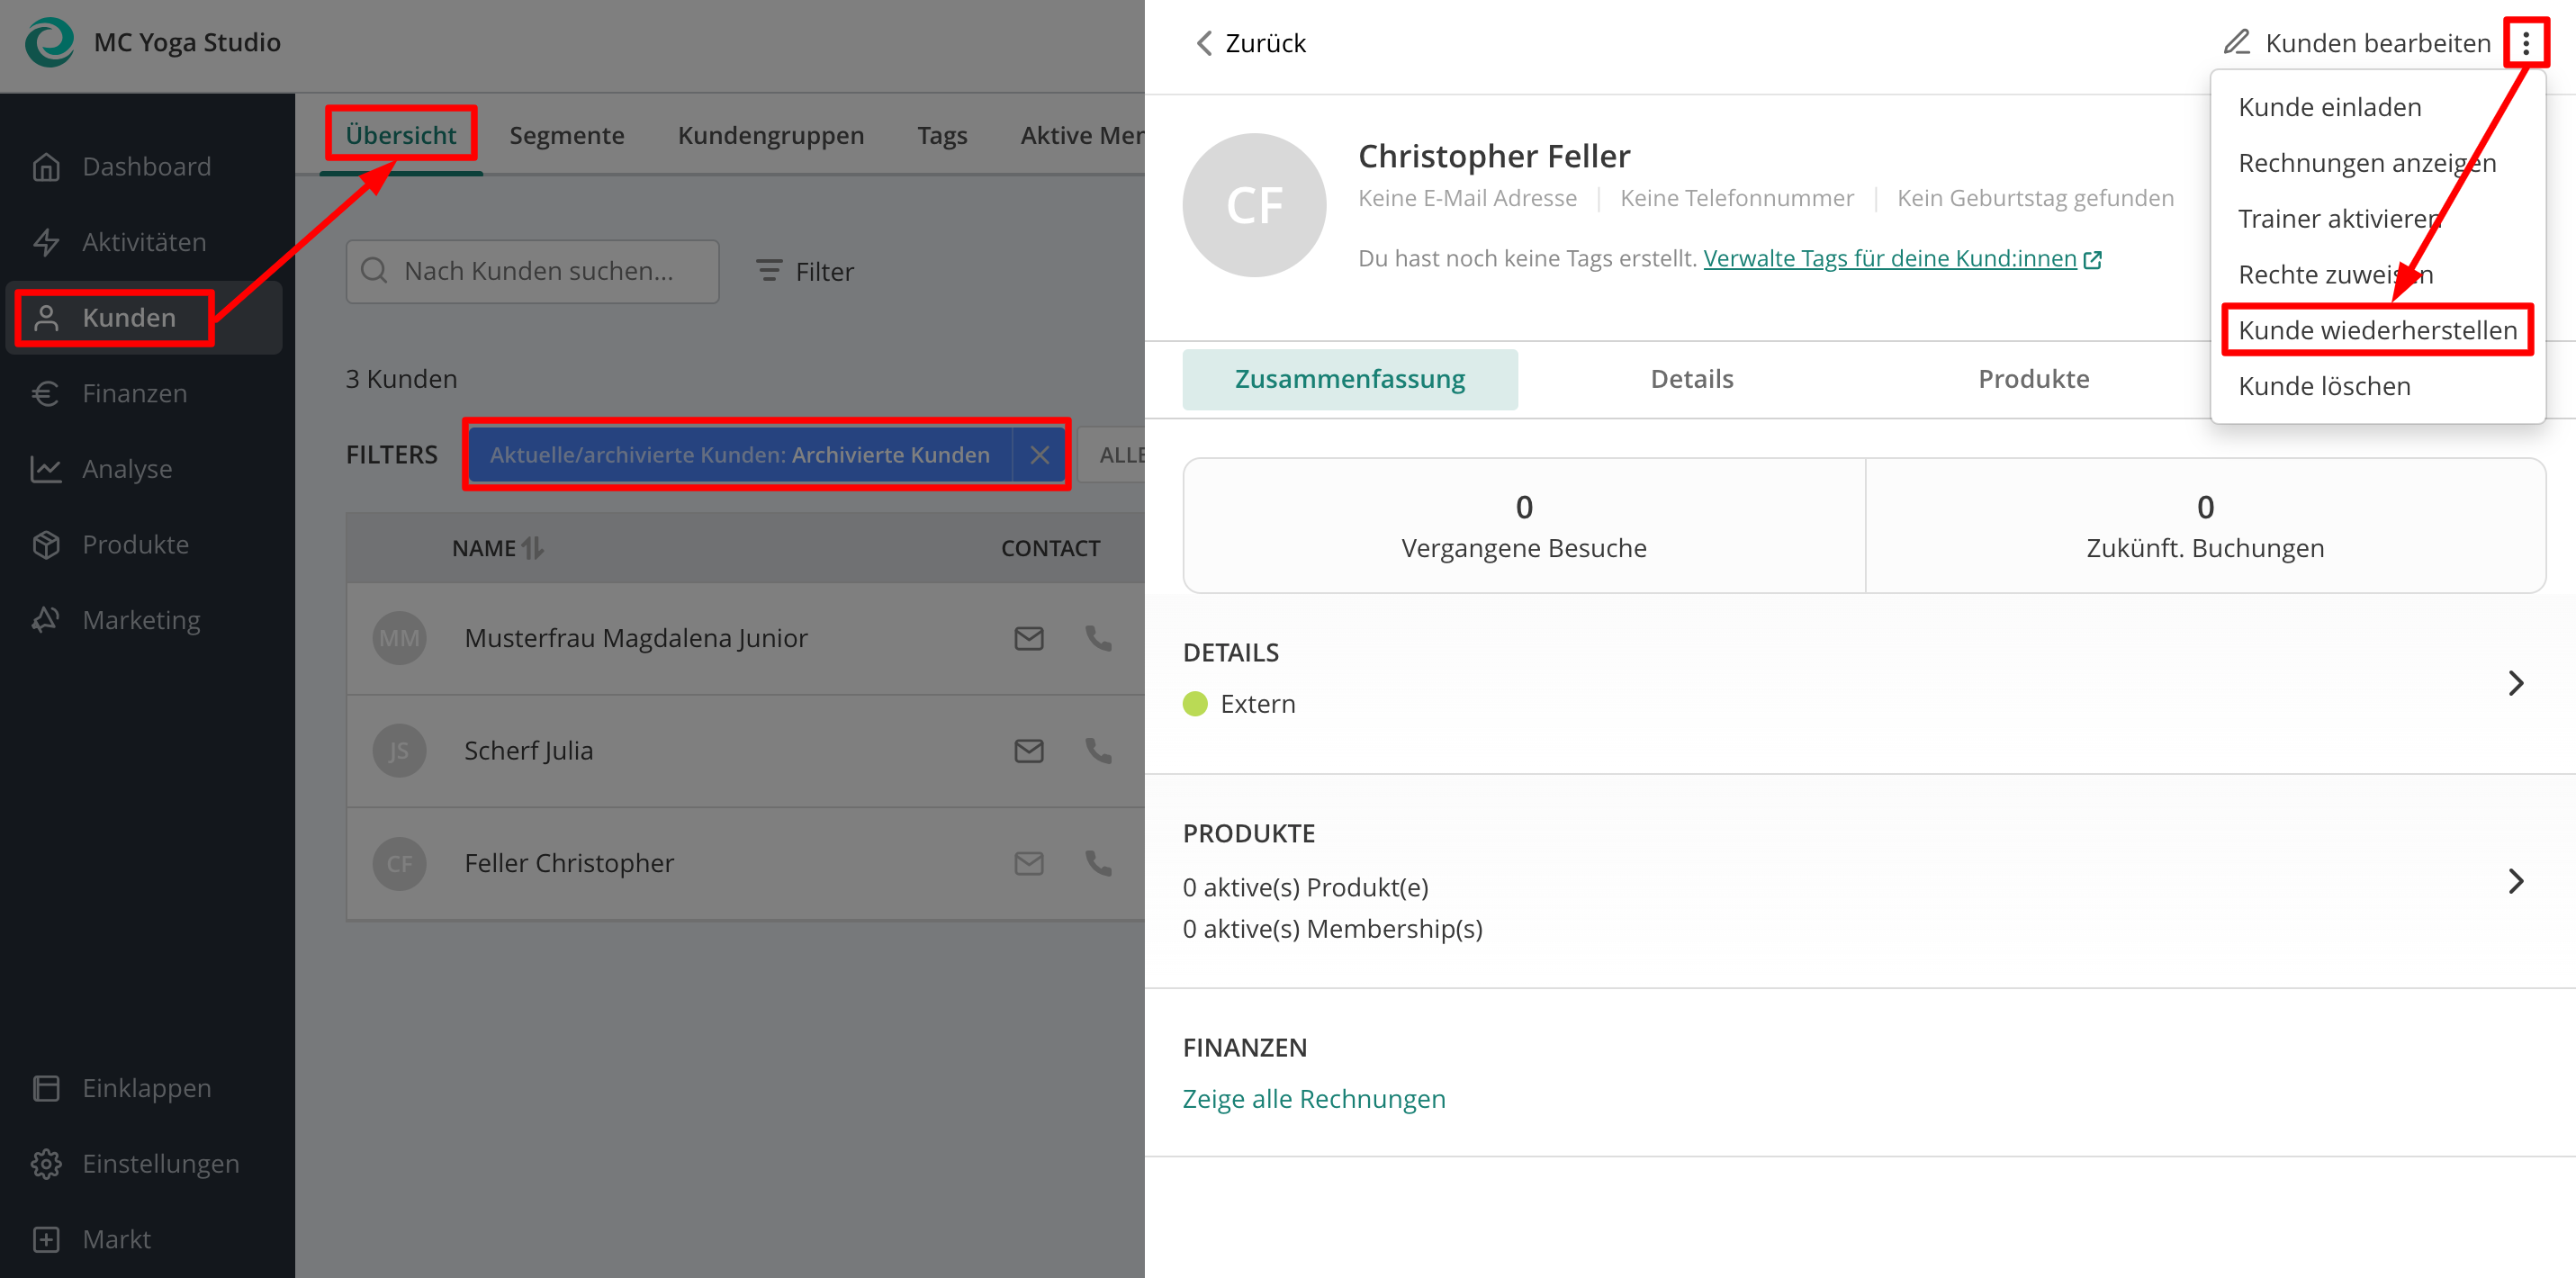
Task: Choose Kunde löschen from menu
Action: coord(2376,386)
